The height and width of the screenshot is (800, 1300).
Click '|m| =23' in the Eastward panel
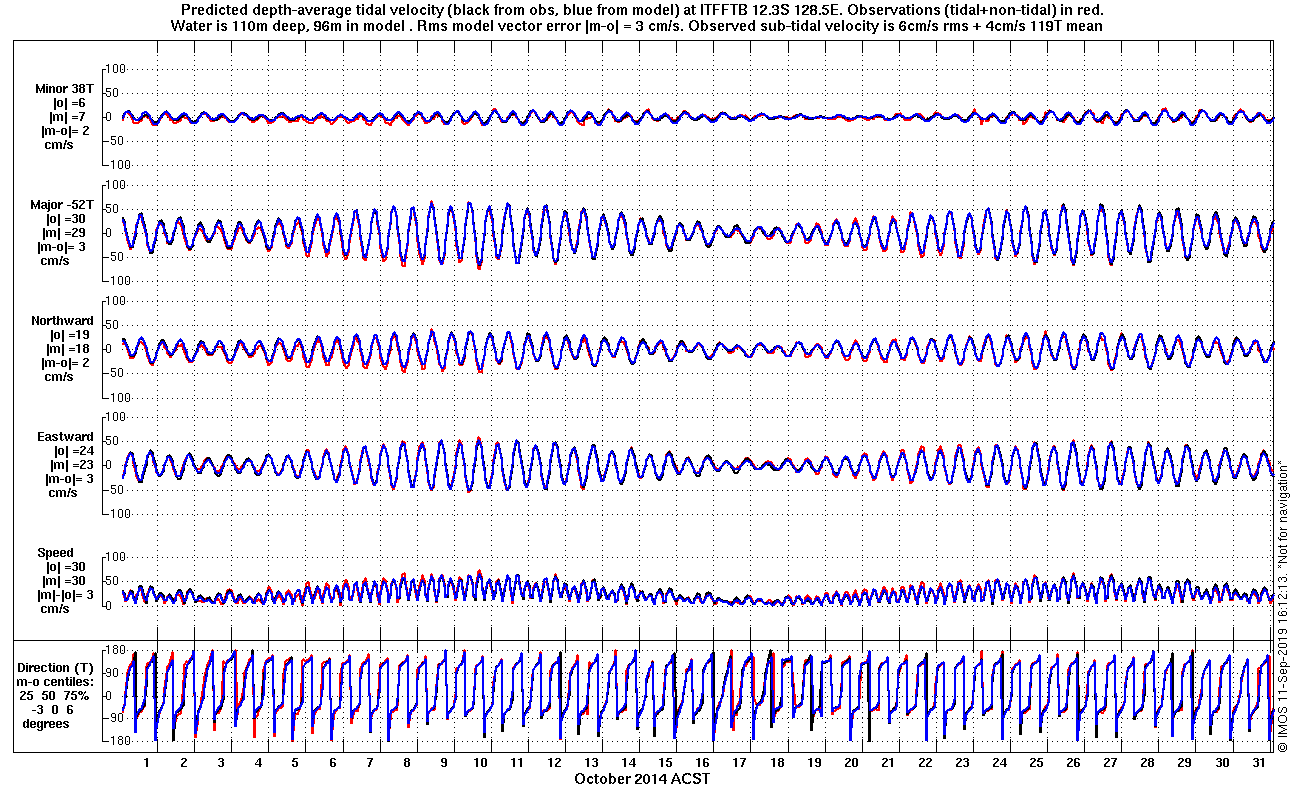pos(70,465)
